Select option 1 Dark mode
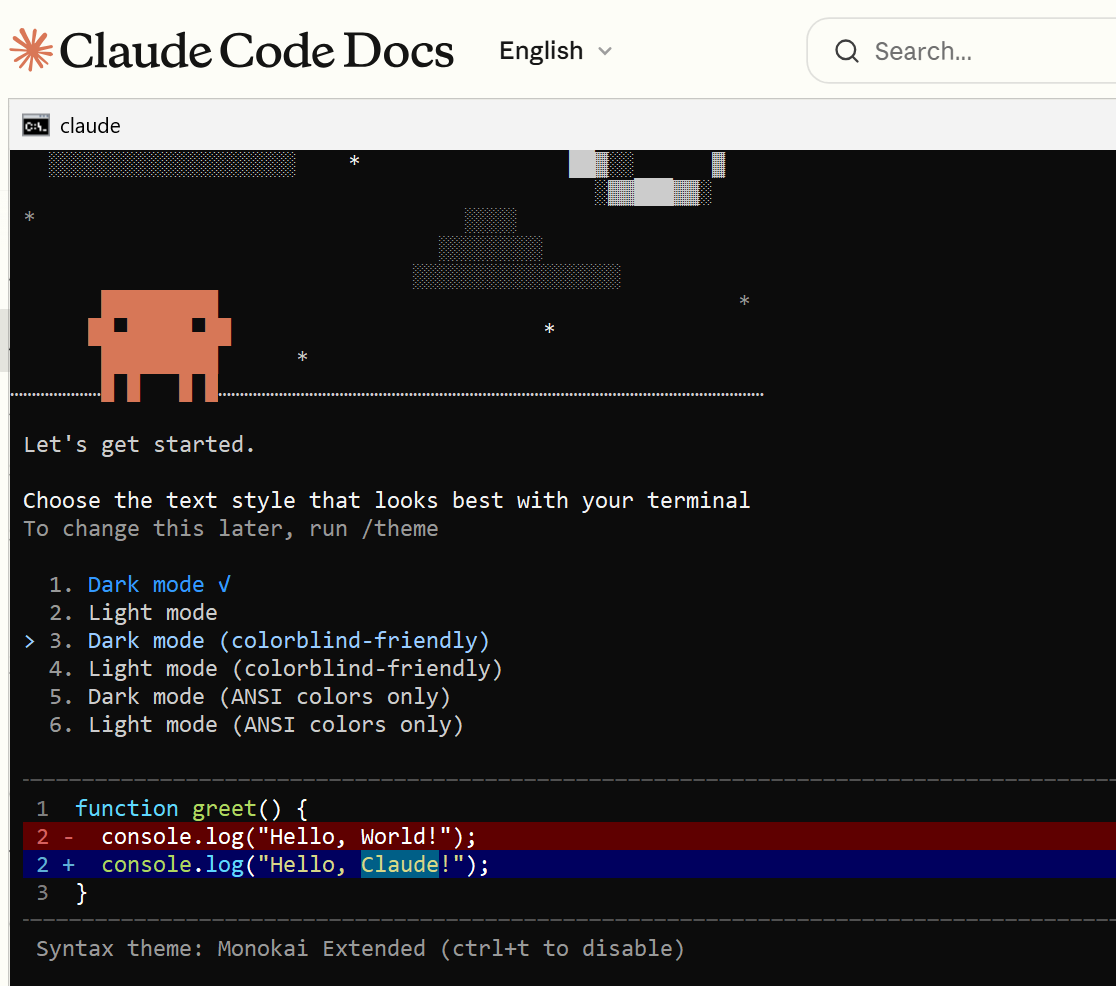 tap(140, 584)
